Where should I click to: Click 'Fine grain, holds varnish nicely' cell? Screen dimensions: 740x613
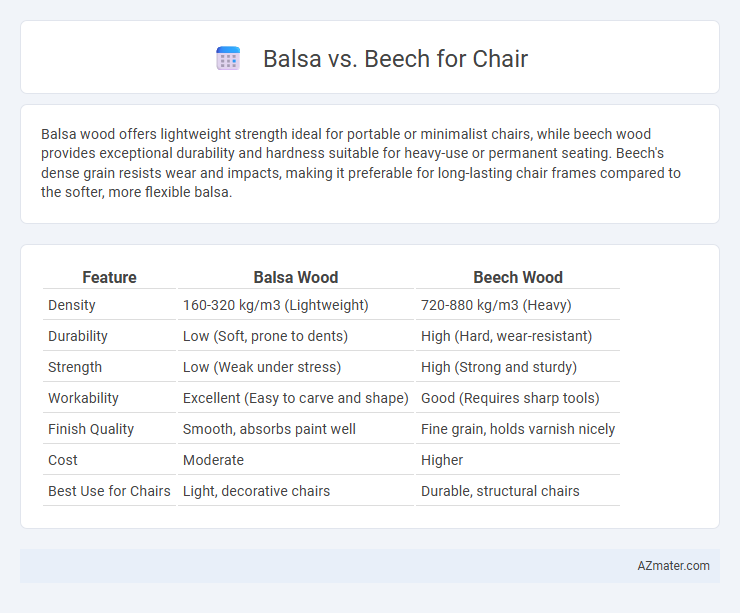tap(518, 429)
